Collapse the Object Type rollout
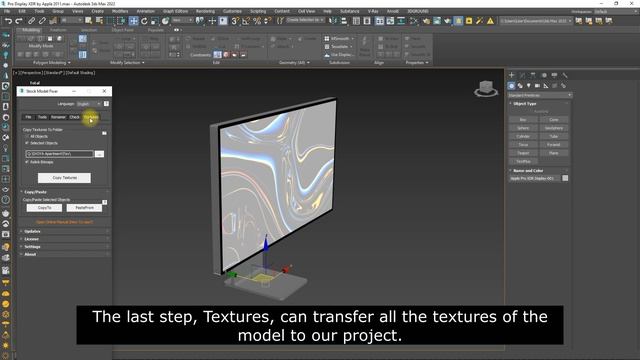The height and width of the screenshot is (360, 640). pos(539,104)
